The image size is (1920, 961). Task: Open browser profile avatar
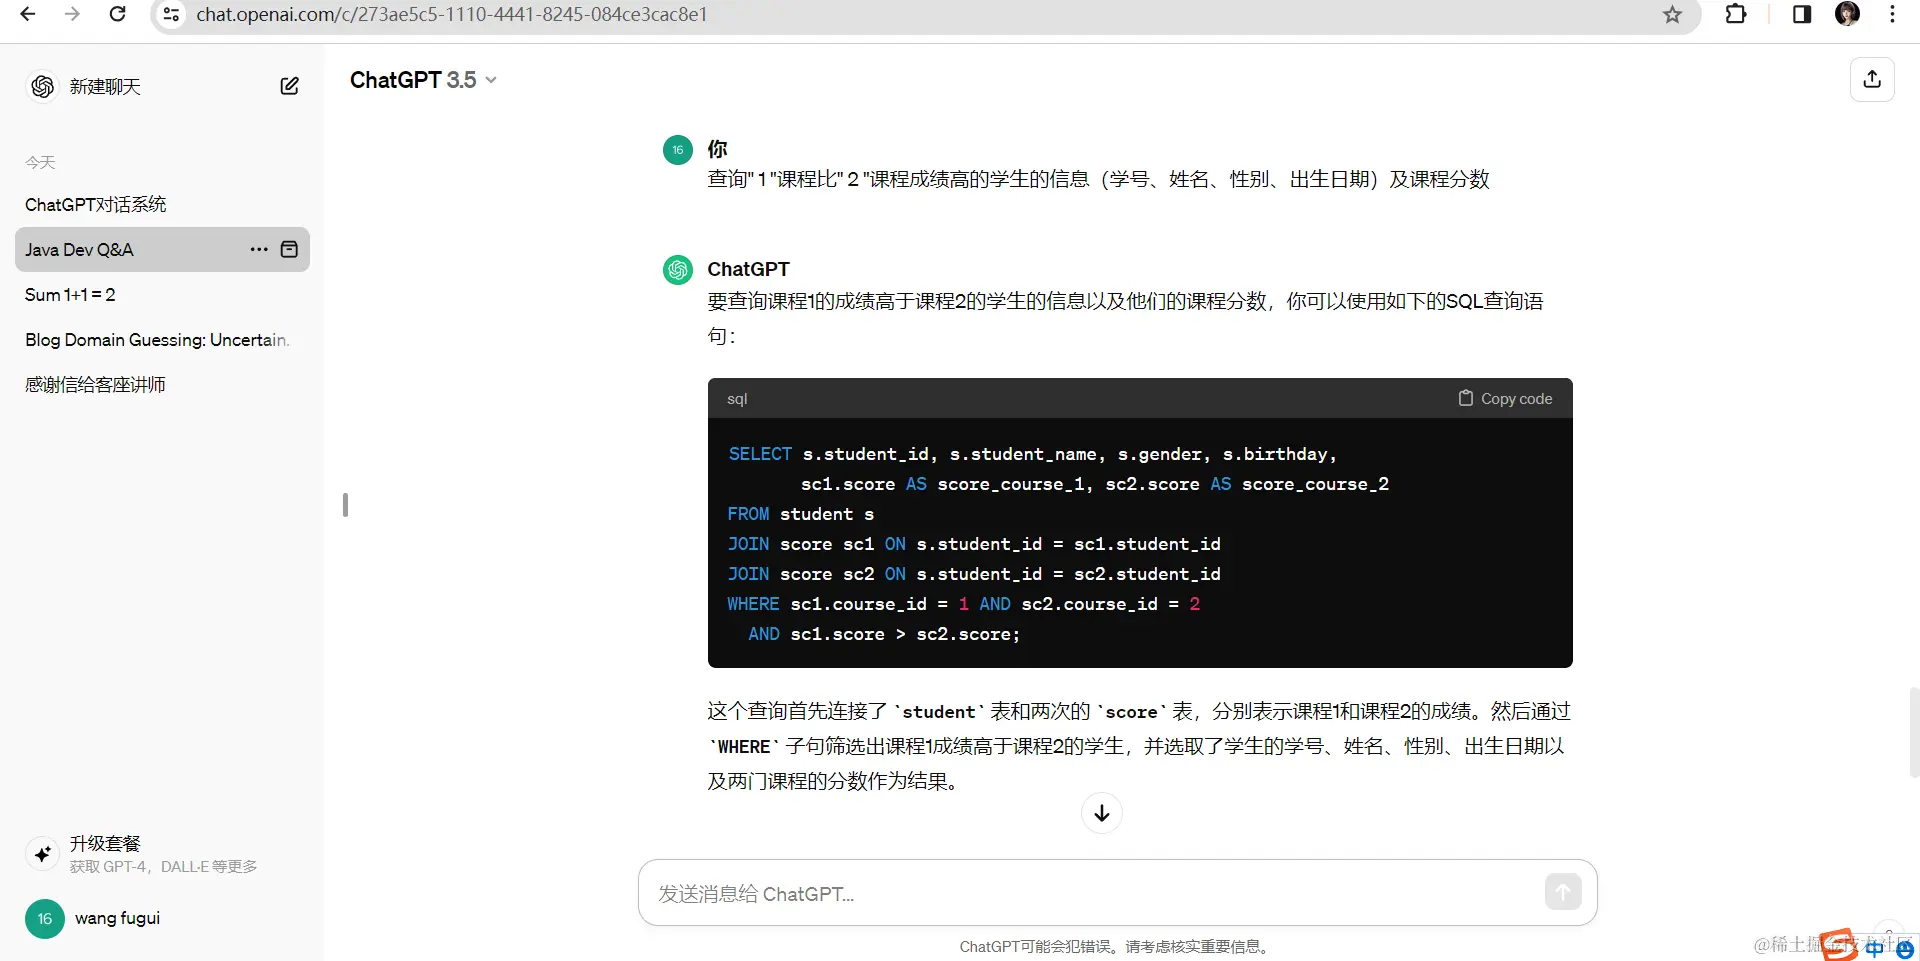pos(1848,14)
